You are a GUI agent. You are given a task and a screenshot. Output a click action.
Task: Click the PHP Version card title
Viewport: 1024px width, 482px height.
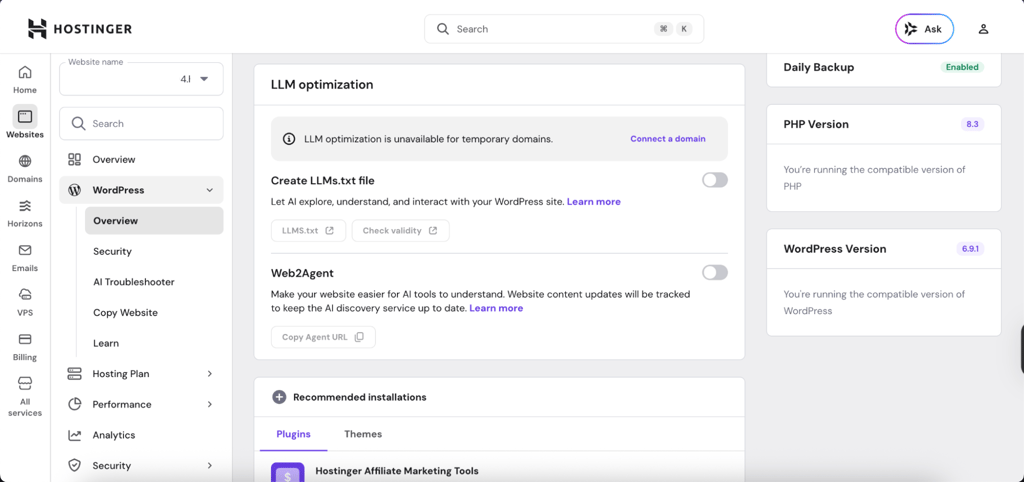[x=816, y=124]
